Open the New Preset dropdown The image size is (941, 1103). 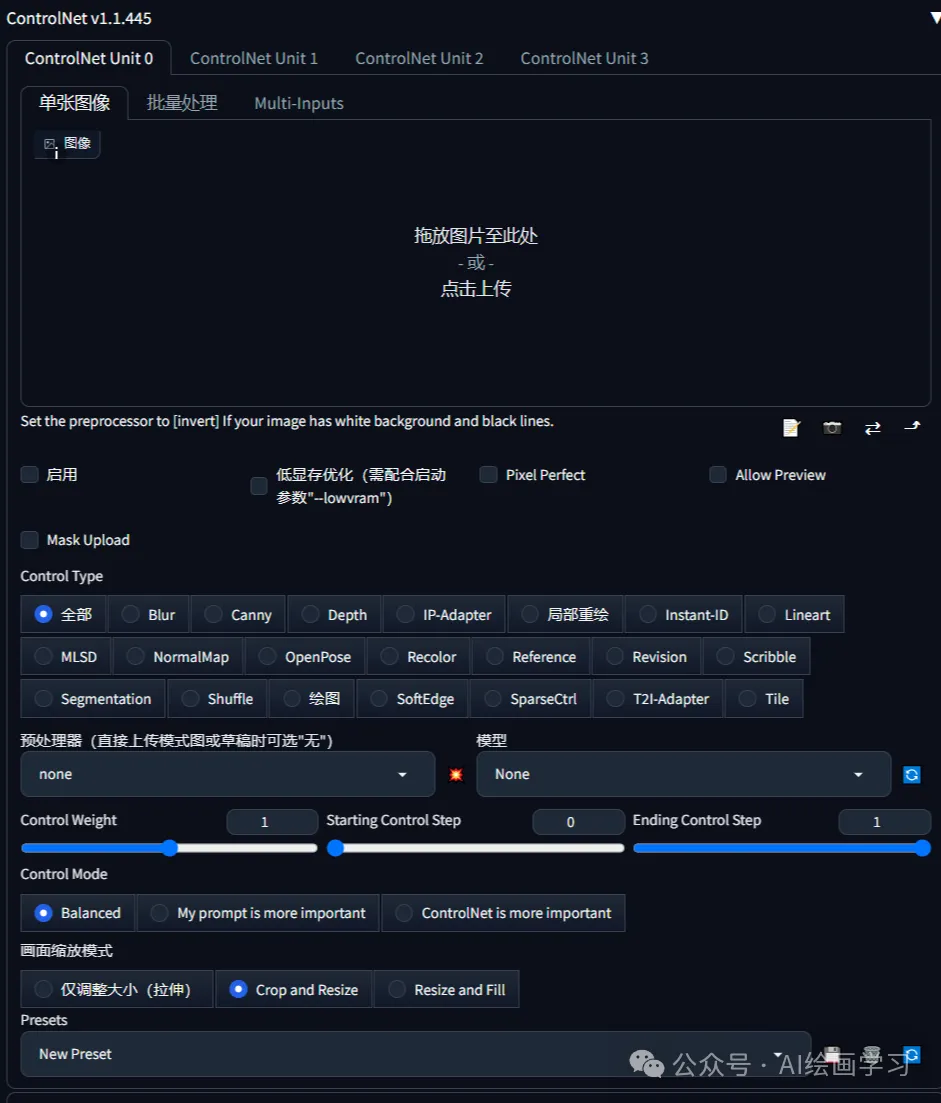coord(416,1053)
